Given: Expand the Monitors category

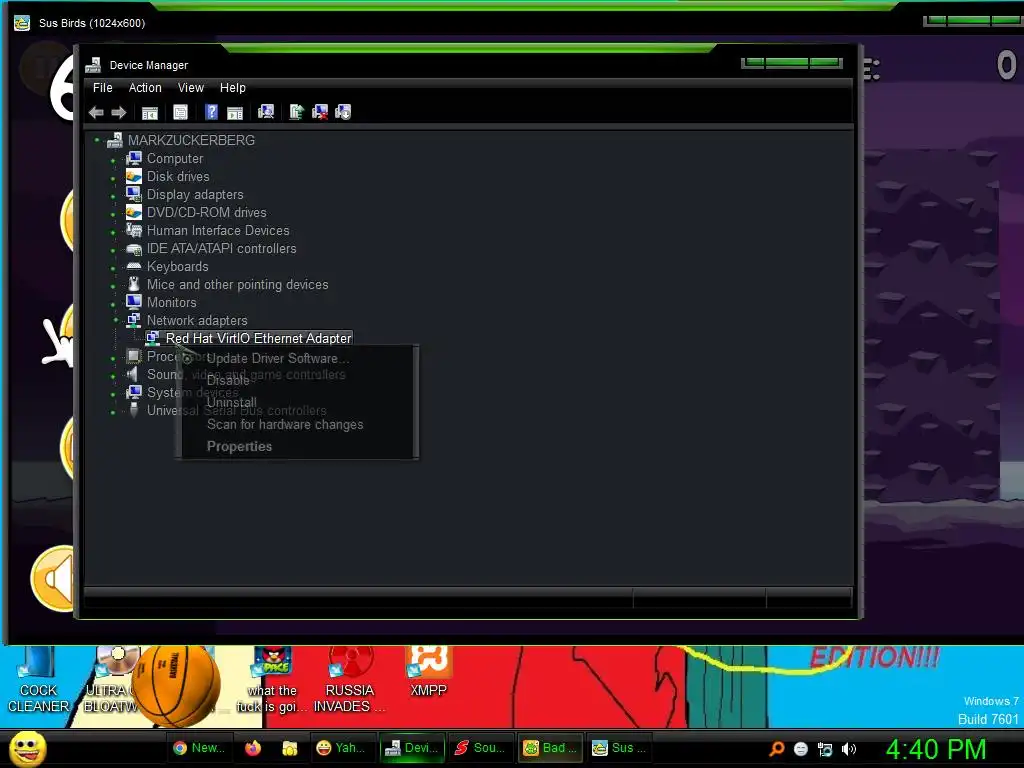Looking at the screenshot, I should click(x=114, y=304).
